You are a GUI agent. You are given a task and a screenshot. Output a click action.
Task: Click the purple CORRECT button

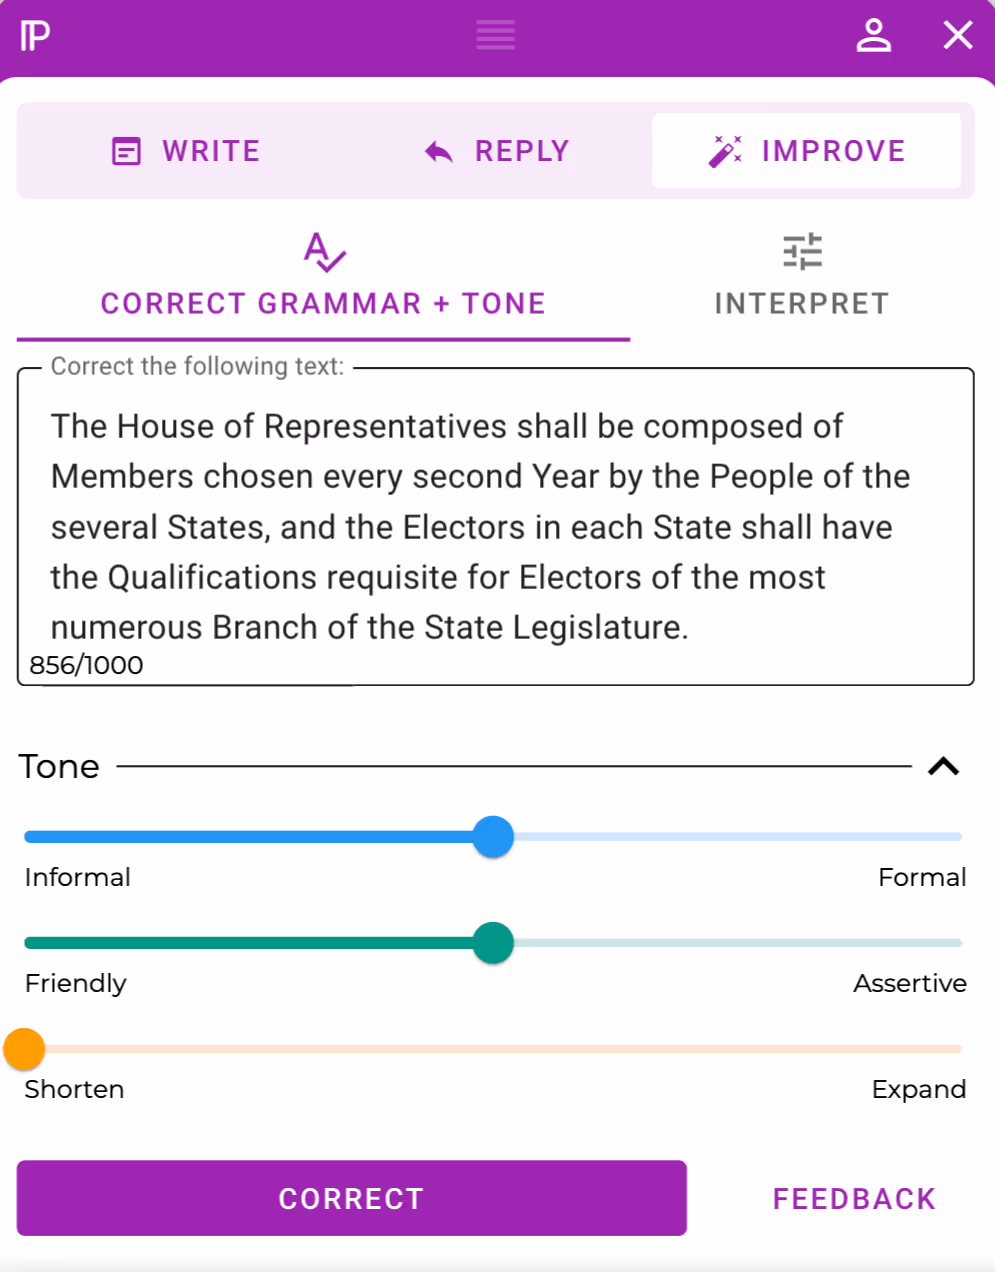[351, 1198]
